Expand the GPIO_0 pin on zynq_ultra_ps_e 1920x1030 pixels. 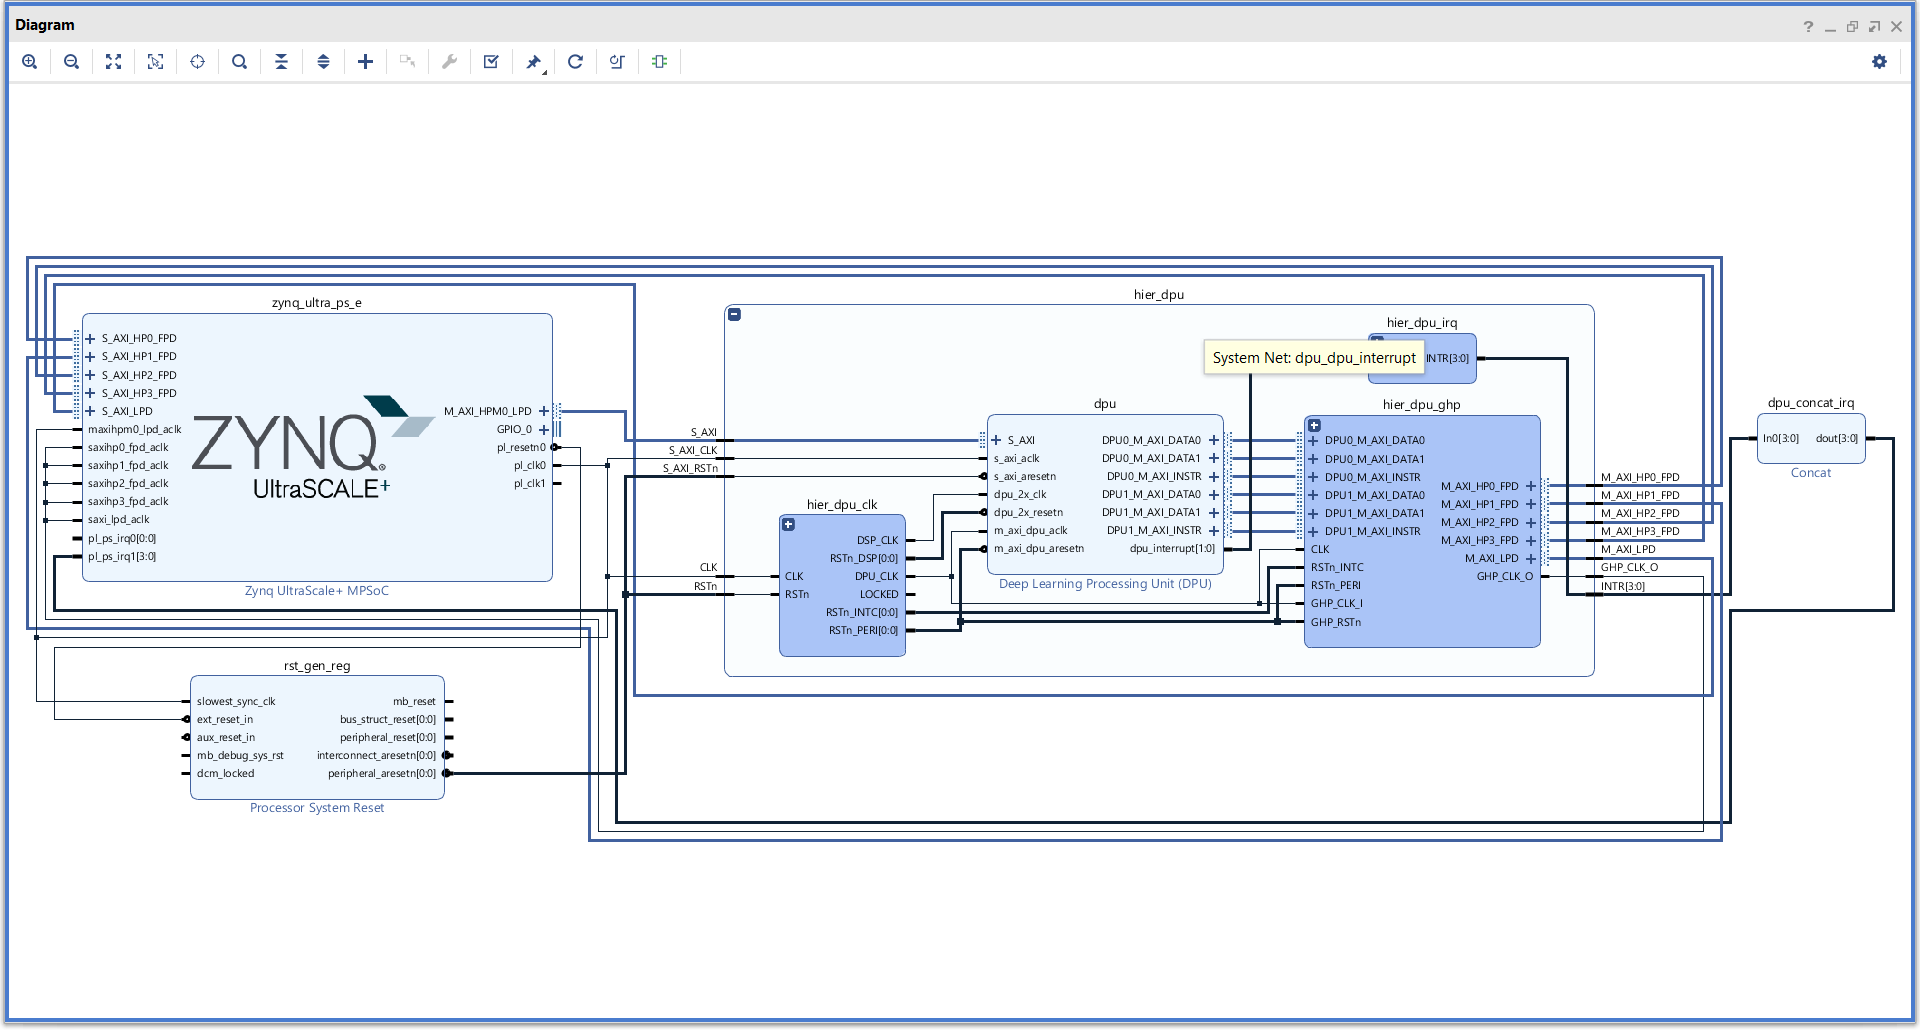pyautogui.click(x=544, y=429)
